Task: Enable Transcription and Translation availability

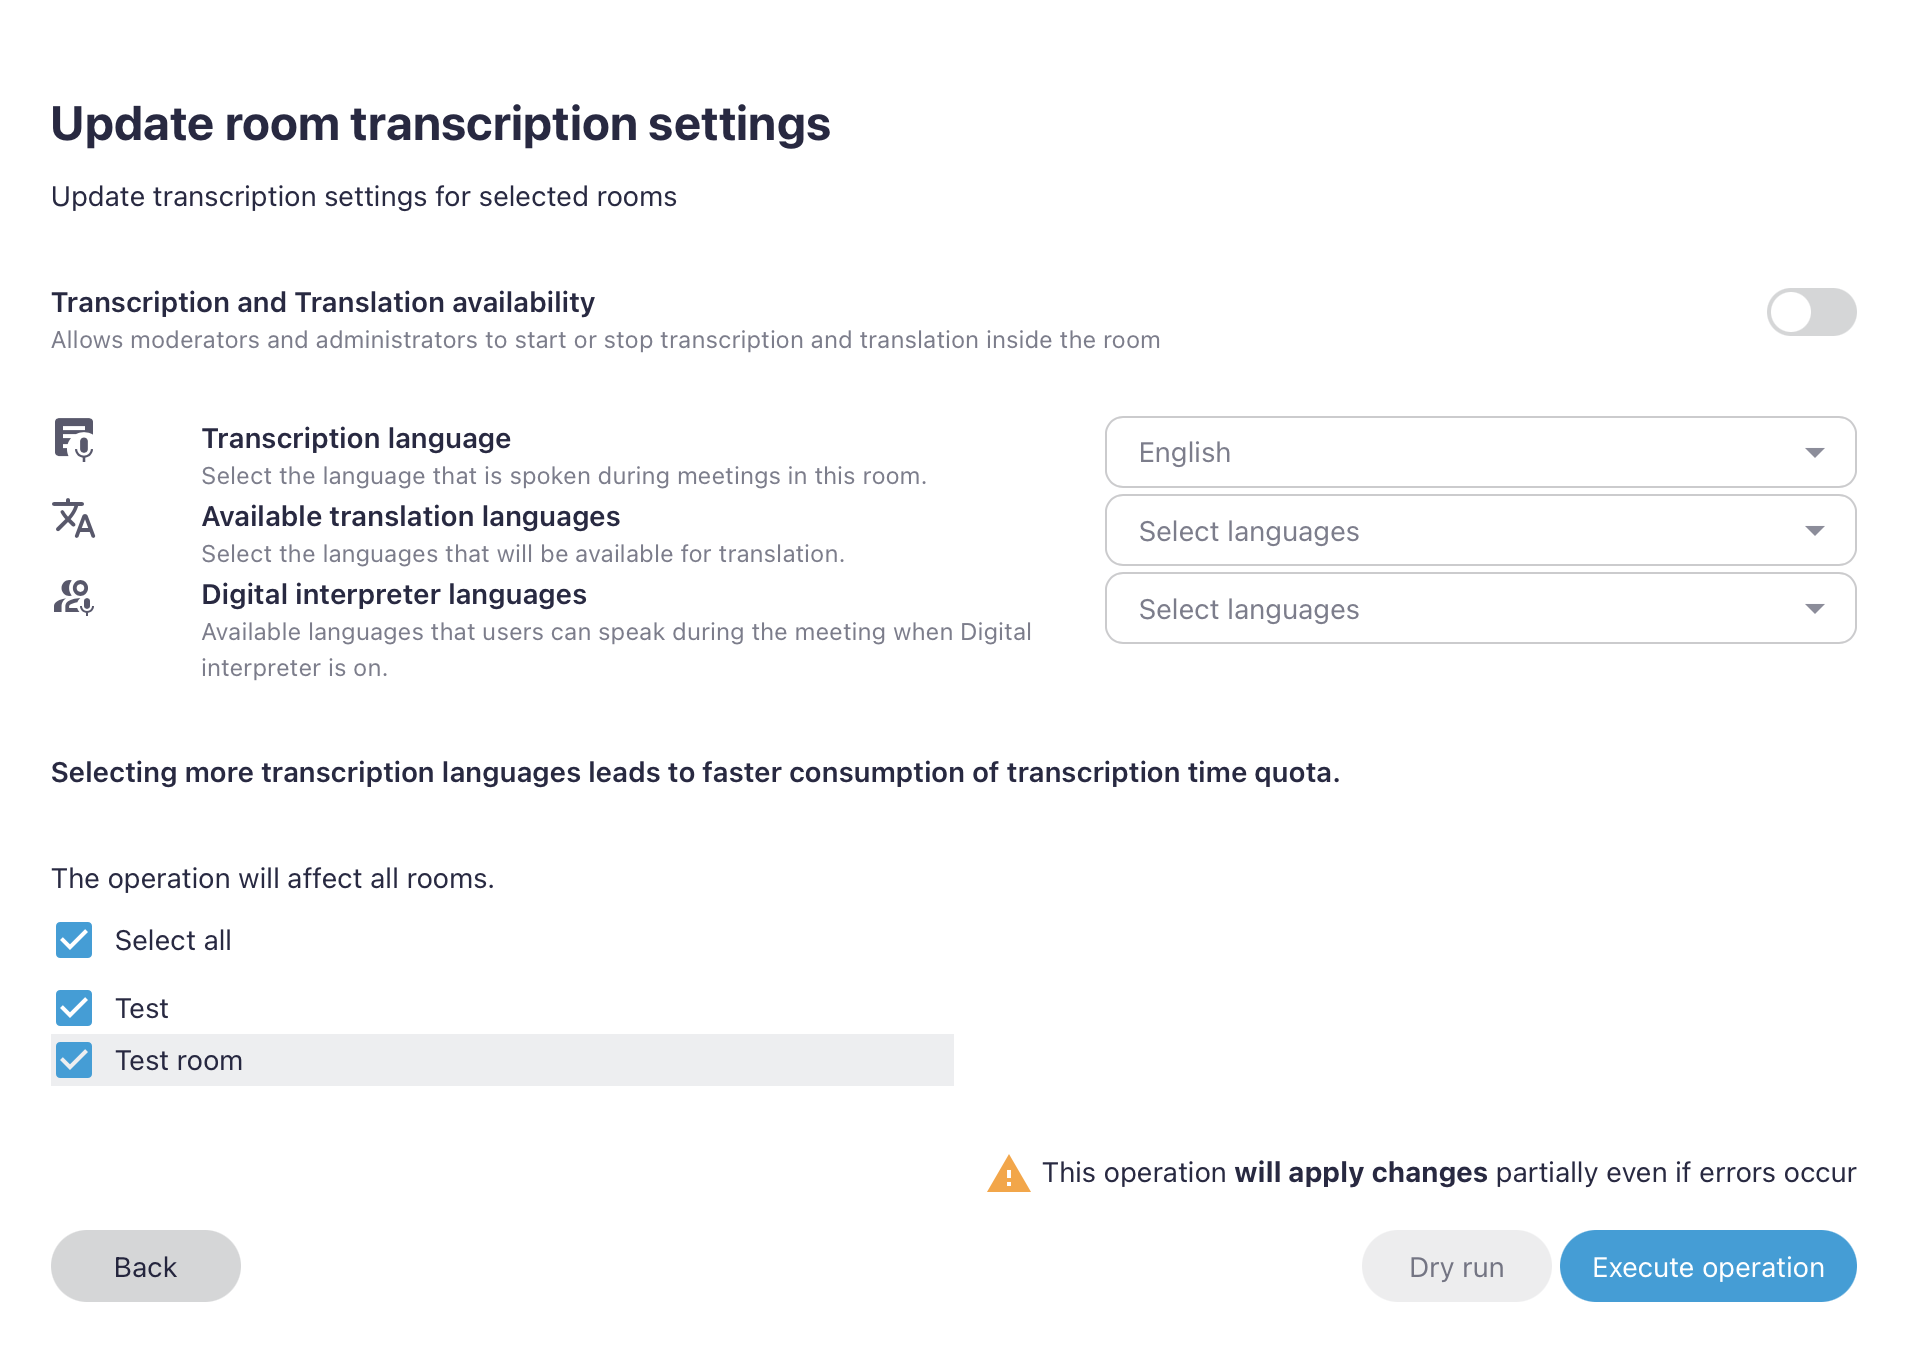Action: tap(1810, 312)
